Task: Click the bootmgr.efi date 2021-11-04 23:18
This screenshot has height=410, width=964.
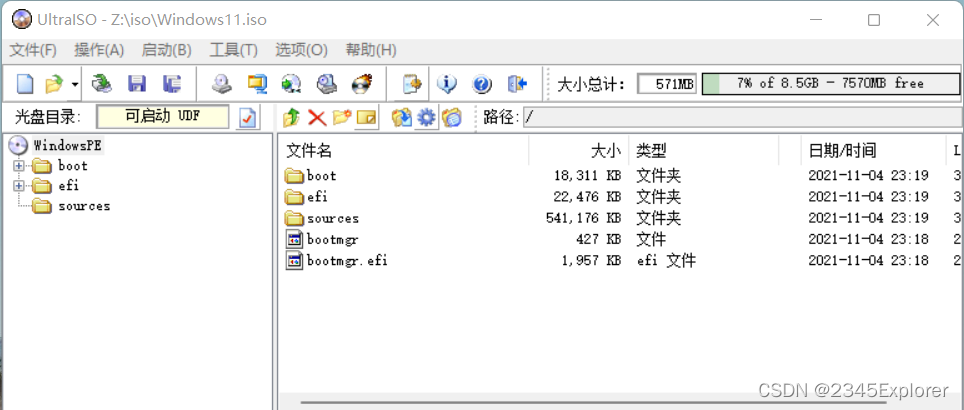Action: (x=868, y=261)
